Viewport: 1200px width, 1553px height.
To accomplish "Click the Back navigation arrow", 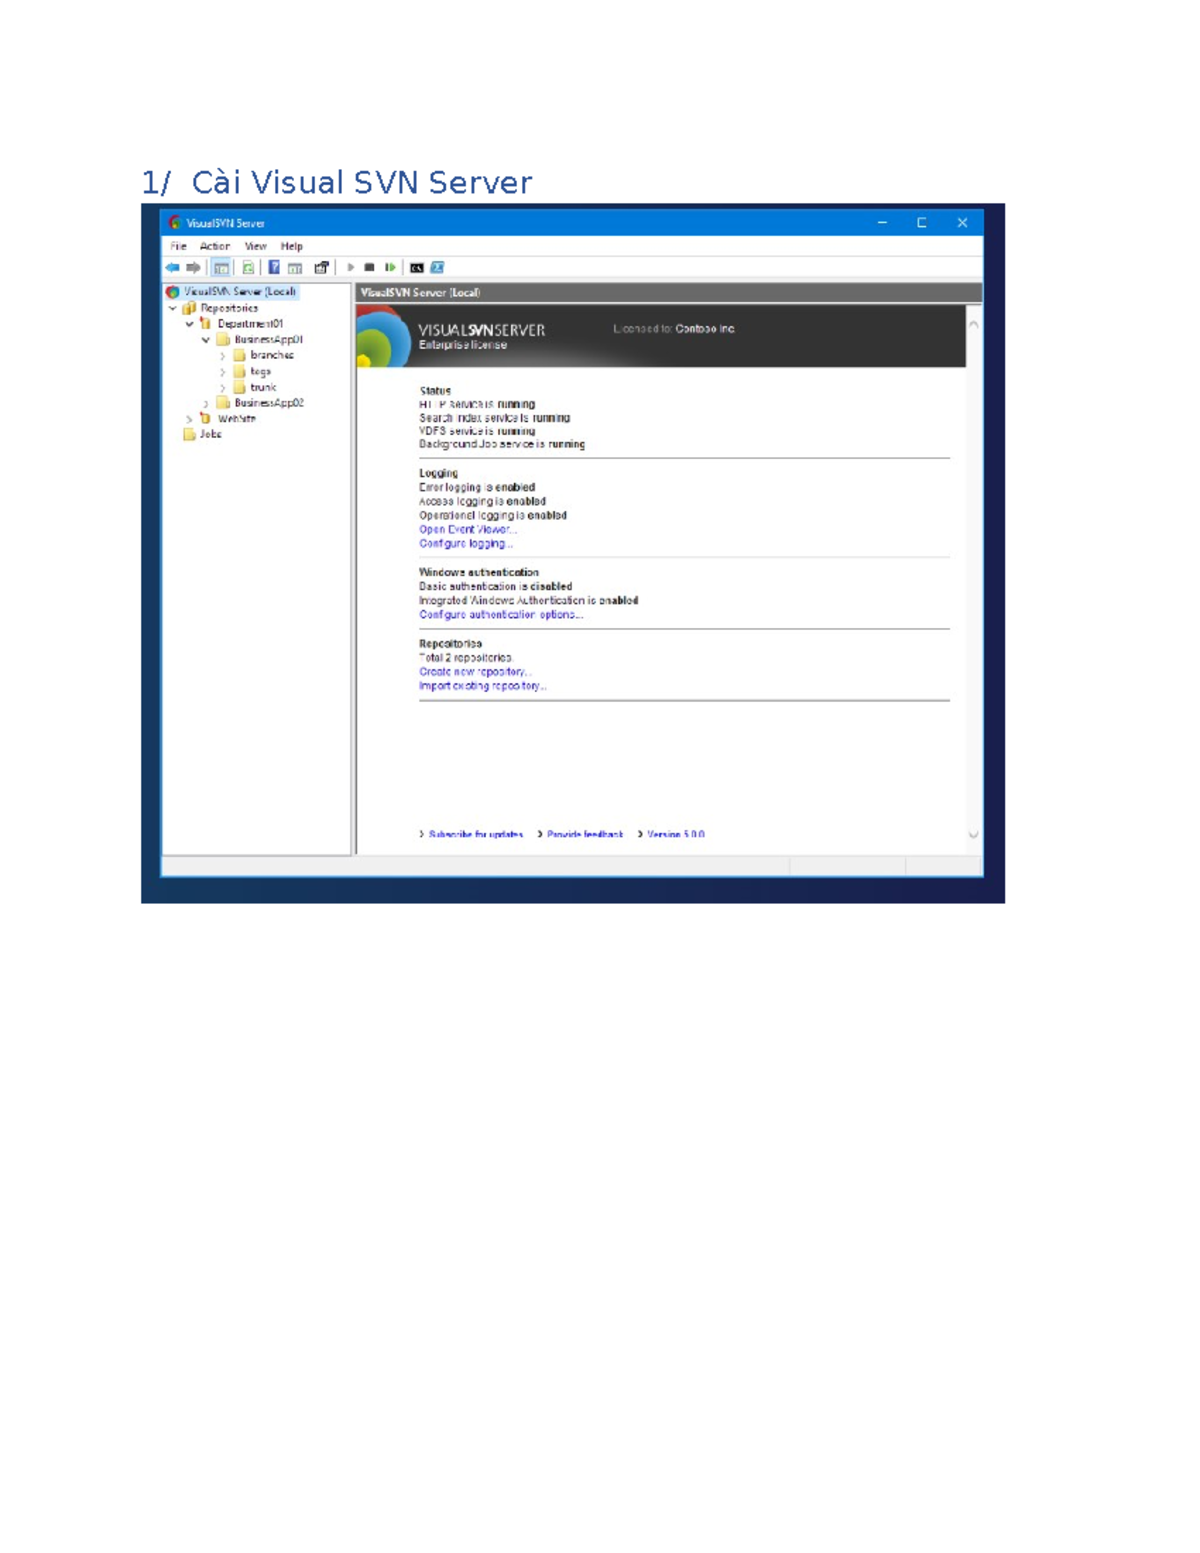I will pos(172,267).
